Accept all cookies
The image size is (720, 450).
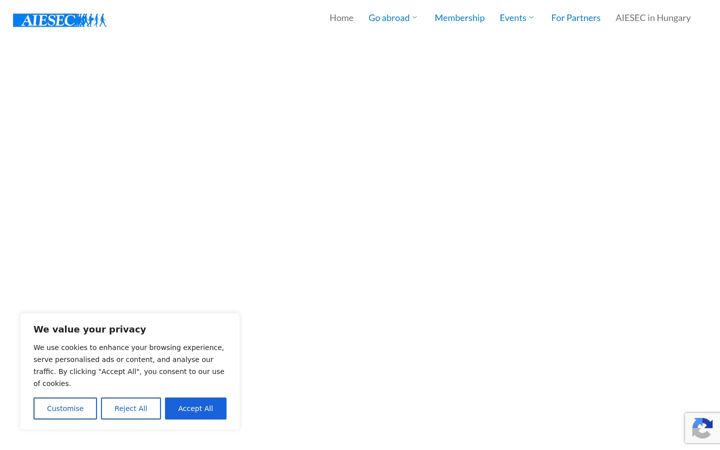[x=196, y=408]
